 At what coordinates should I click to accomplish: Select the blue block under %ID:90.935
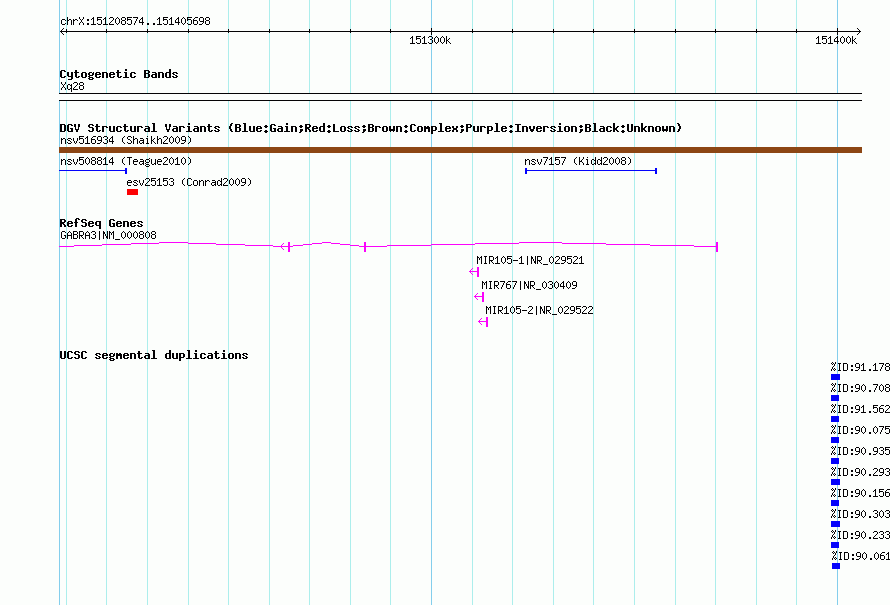(834, 461)
